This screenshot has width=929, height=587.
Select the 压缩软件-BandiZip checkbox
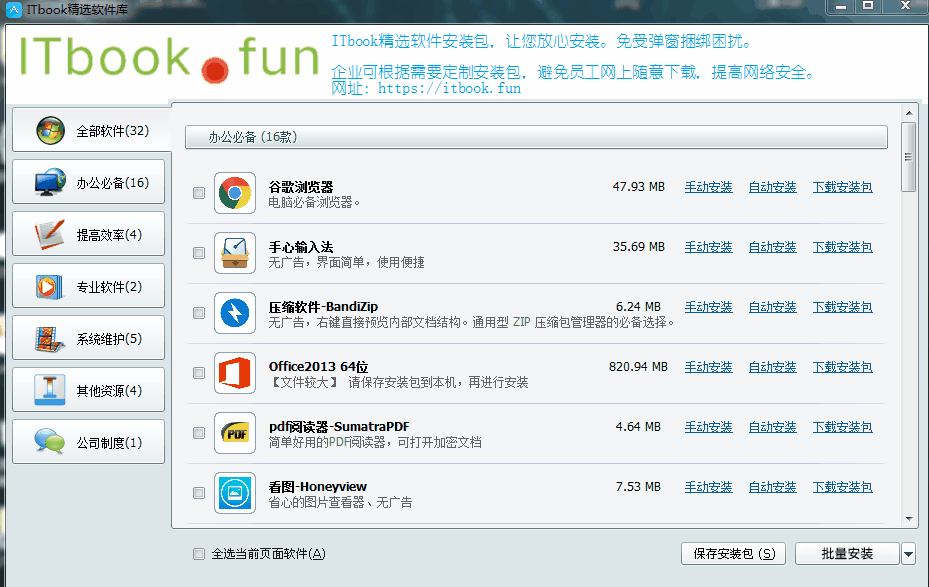(199, 313)
